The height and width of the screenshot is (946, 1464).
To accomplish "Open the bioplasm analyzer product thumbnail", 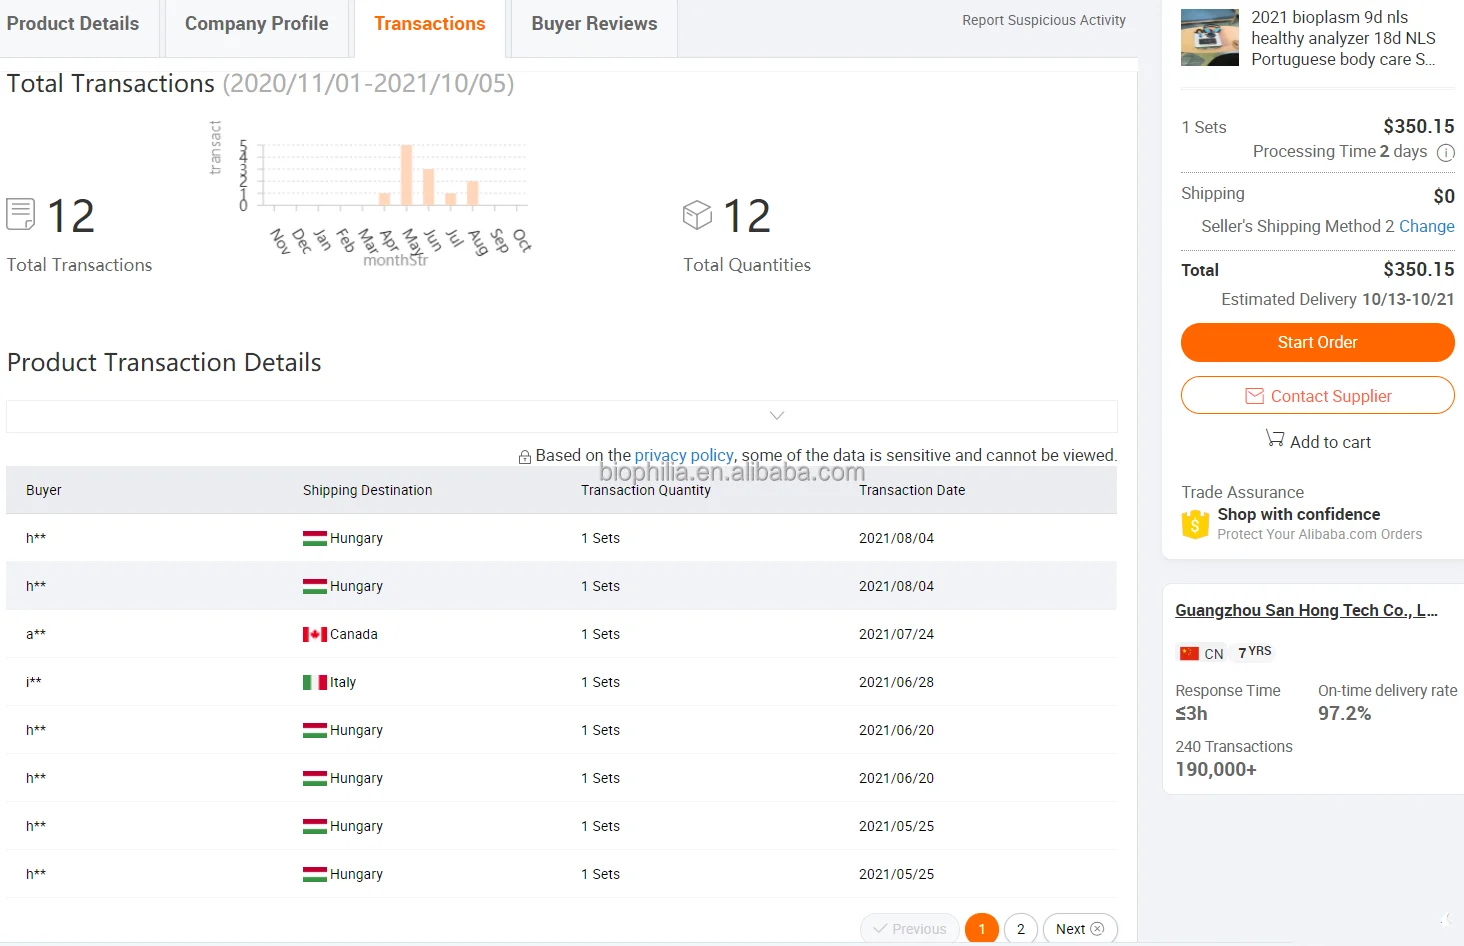I will pos(1210,38).
